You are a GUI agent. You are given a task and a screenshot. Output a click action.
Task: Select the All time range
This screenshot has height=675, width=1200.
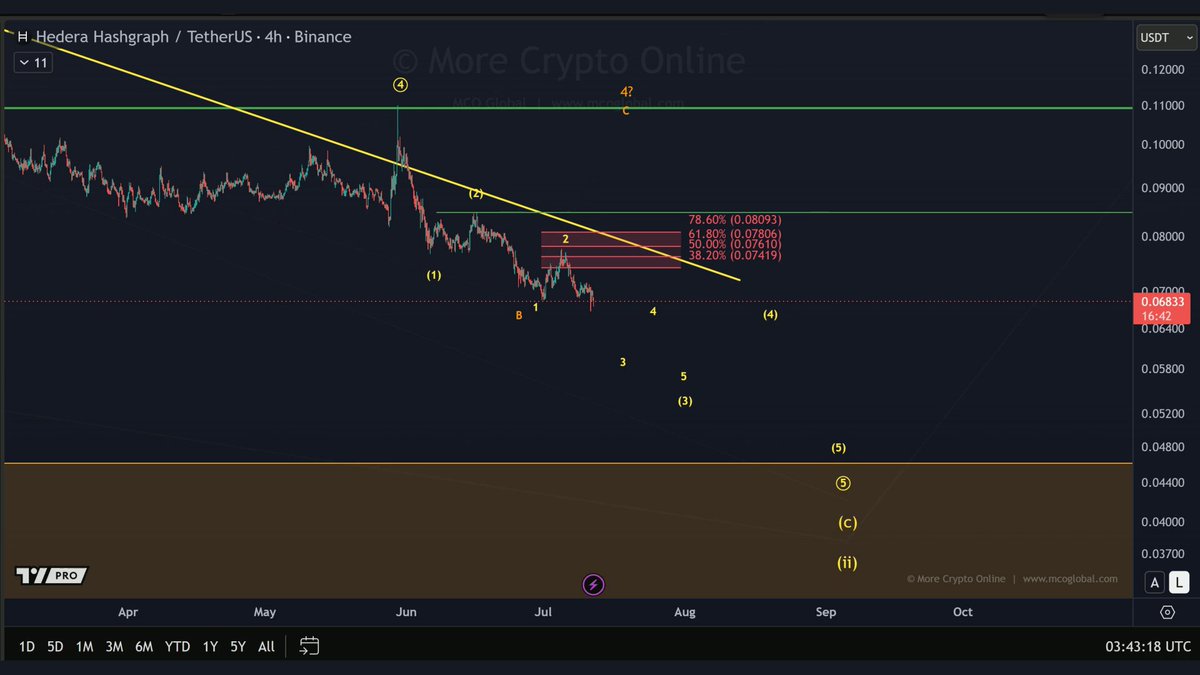pos(266,647)
